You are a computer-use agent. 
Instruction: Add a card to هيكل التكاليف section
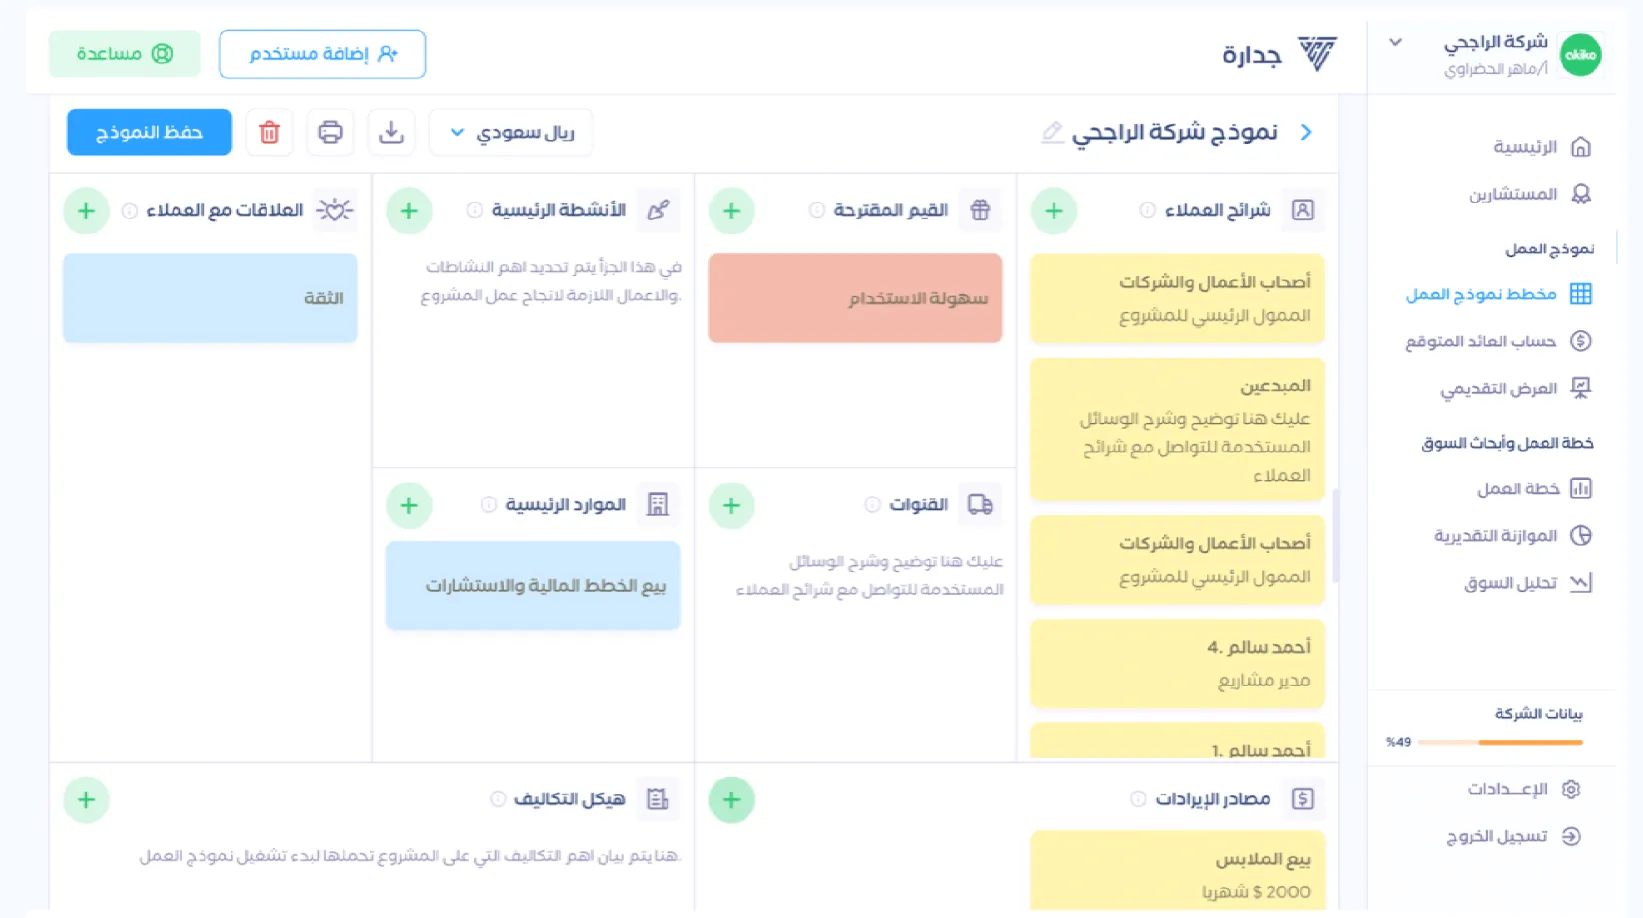tap(86, 800)
